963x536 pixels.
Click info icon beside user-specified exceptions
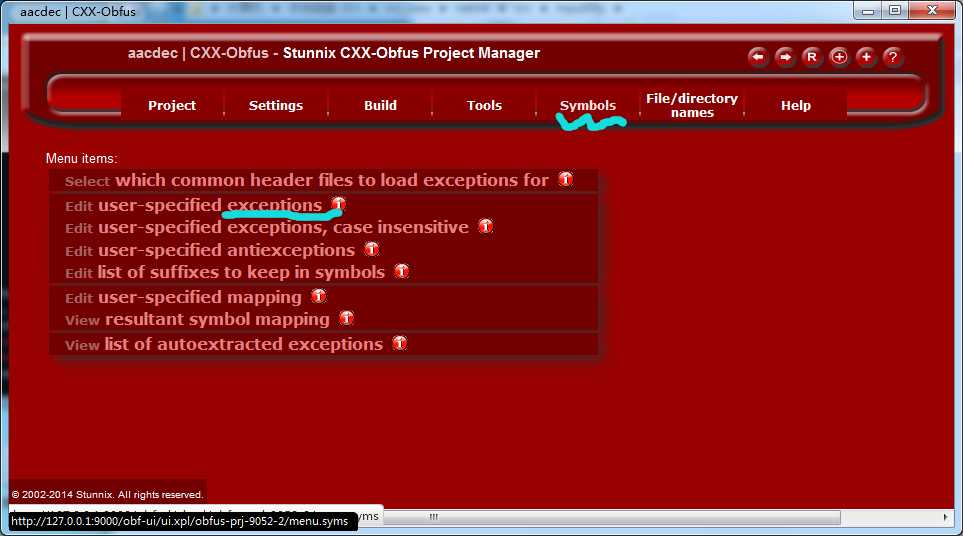click(338, 204)
